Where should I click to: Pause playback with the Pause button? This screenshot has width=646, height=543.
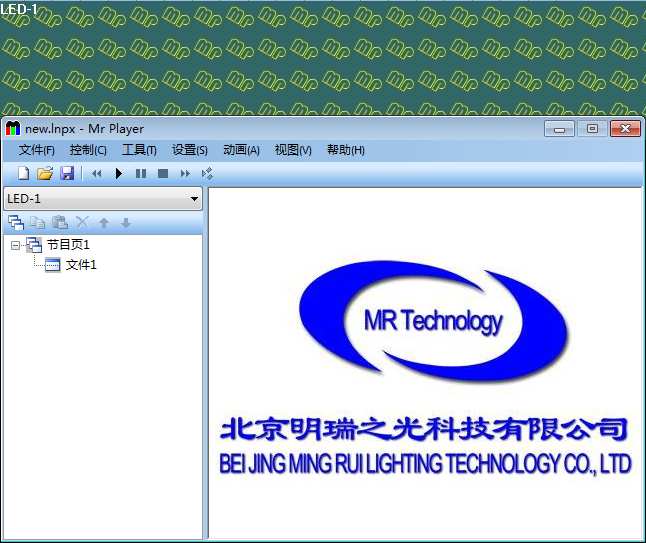141,174
